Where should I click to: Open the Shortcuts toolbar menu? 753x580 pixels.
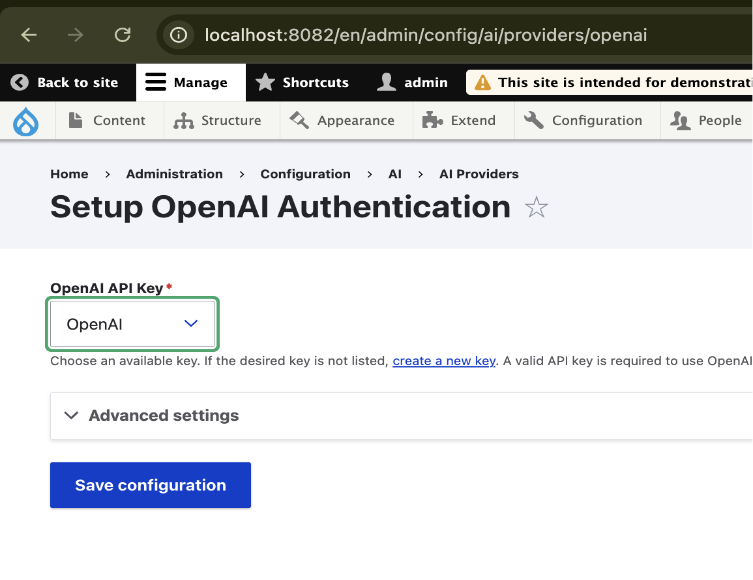click(x=302, y=83)
